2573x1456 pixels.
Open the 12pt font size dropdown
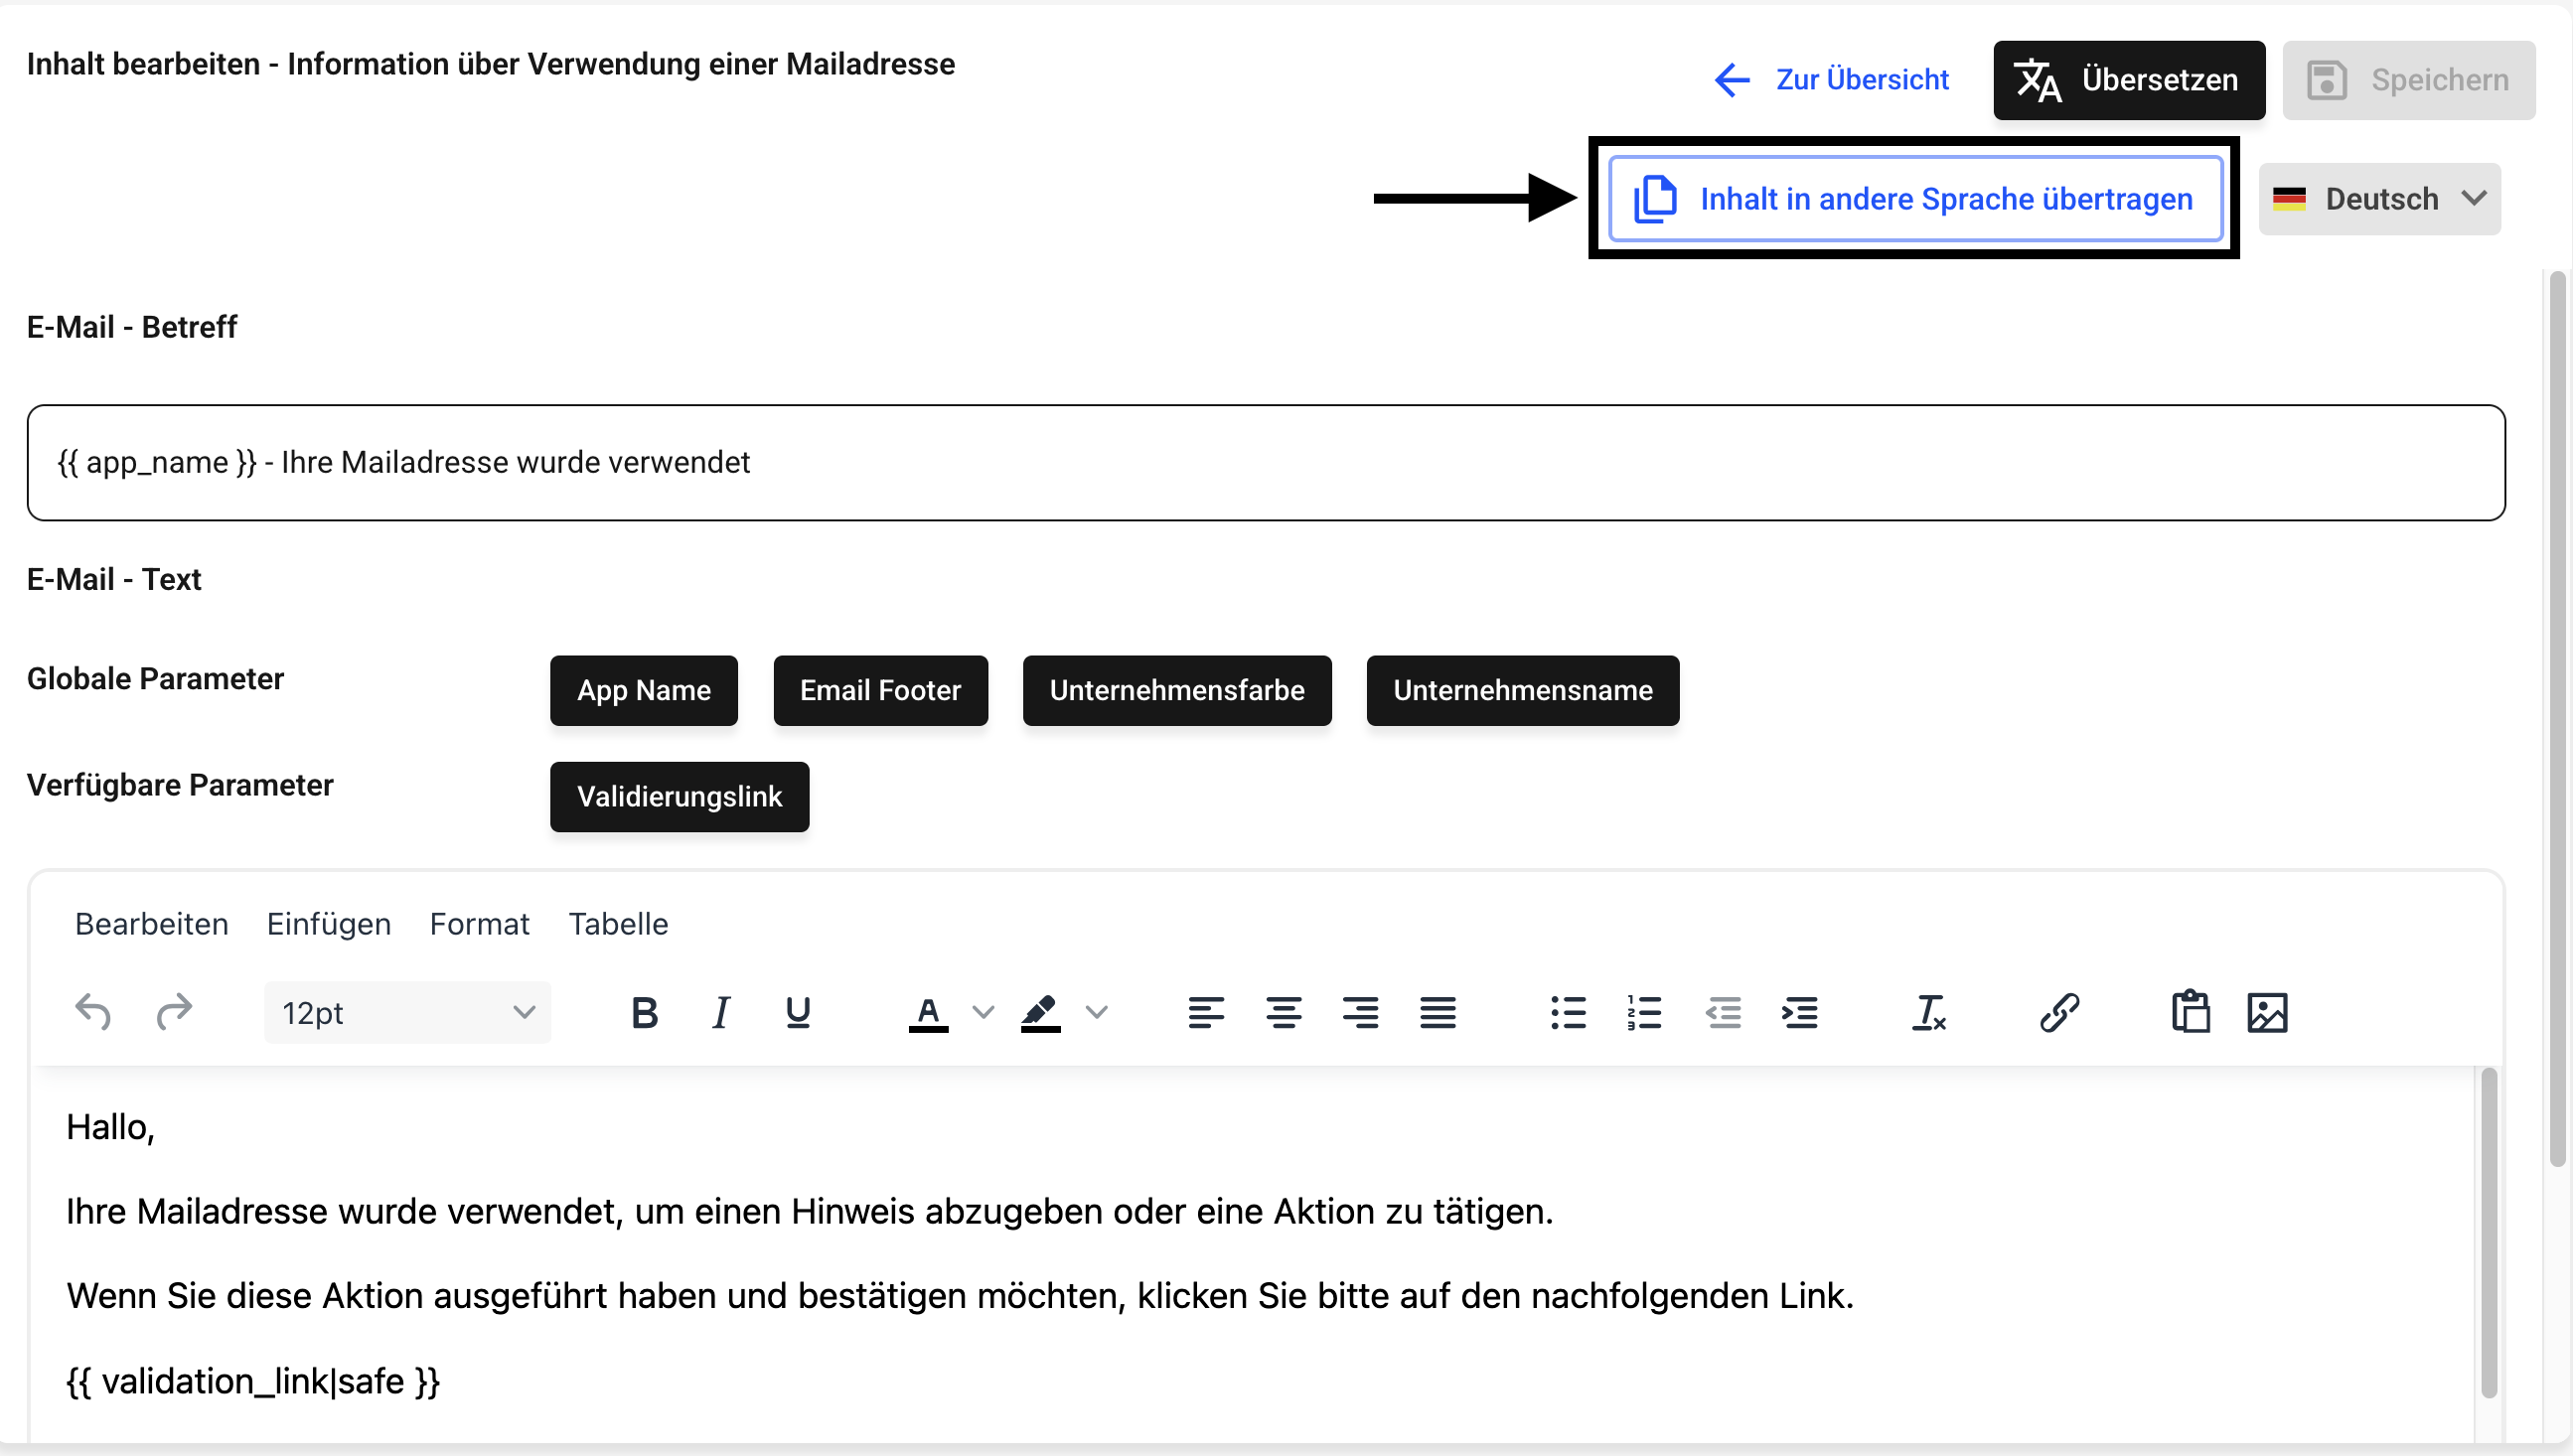click(407, 1012)
